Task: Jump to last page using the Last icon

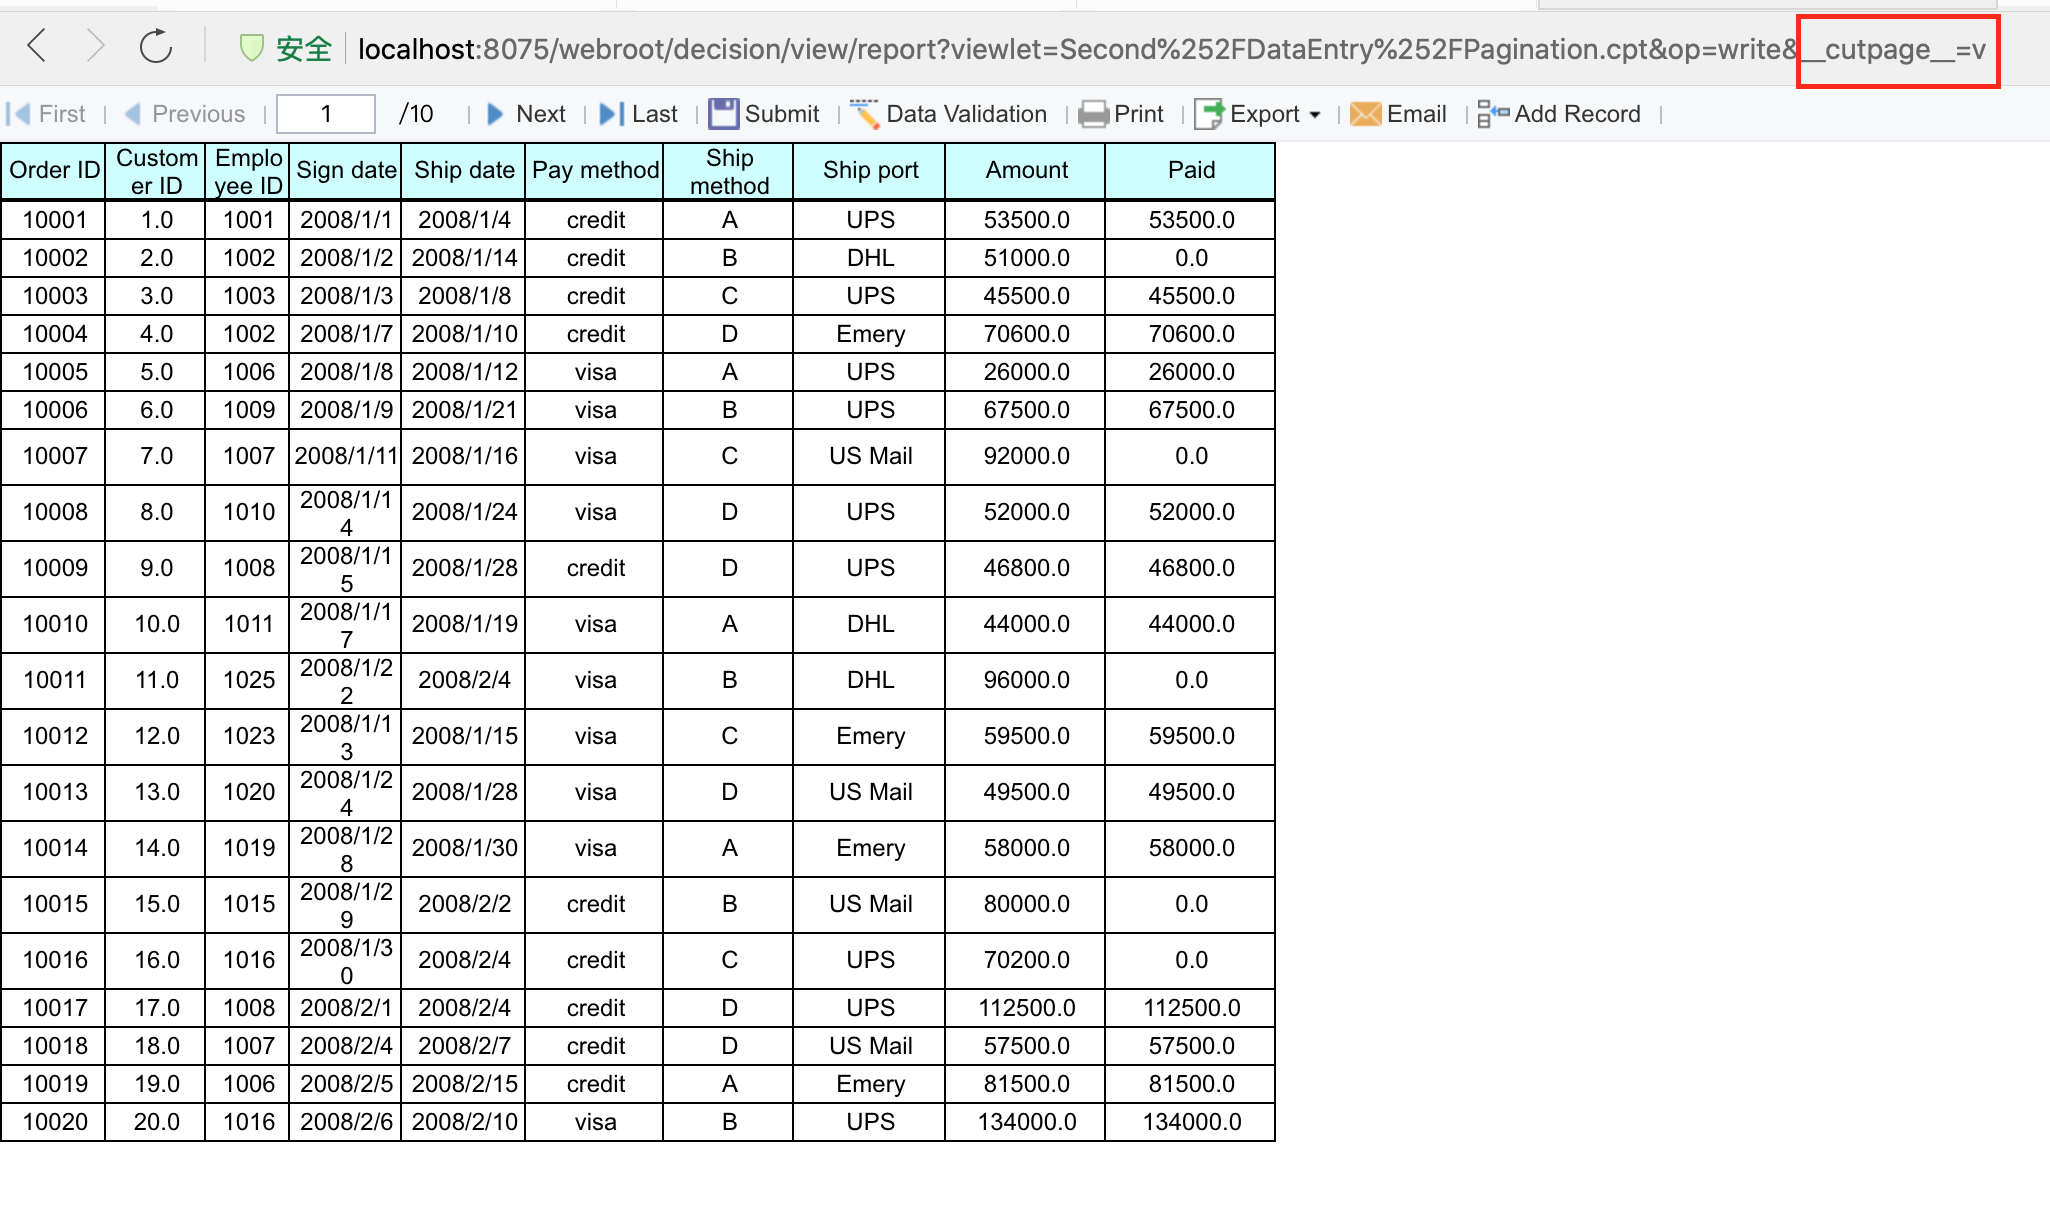Action: (609, 113)
